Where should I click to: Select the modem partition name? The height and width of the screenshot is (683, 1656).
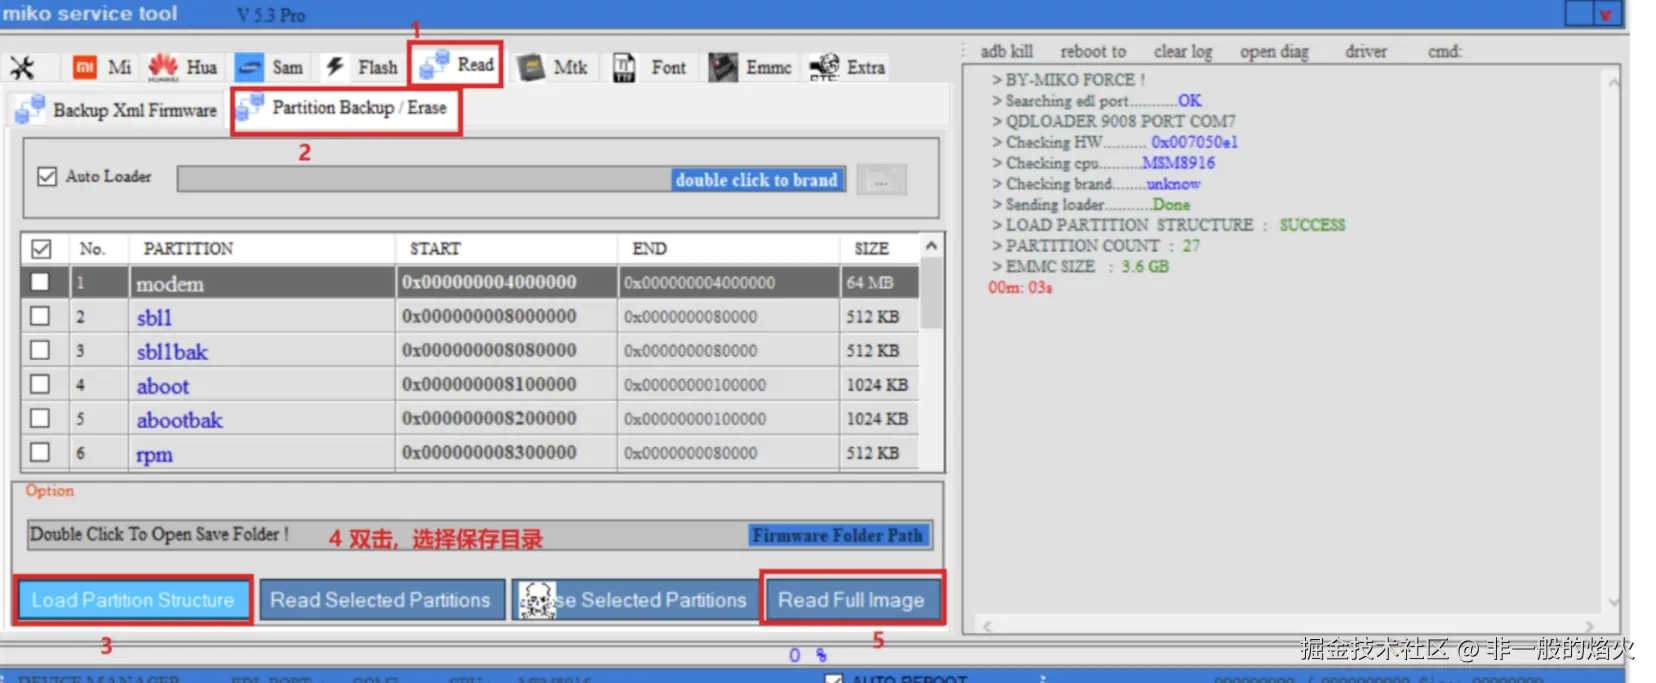click(x=170, y=284)
